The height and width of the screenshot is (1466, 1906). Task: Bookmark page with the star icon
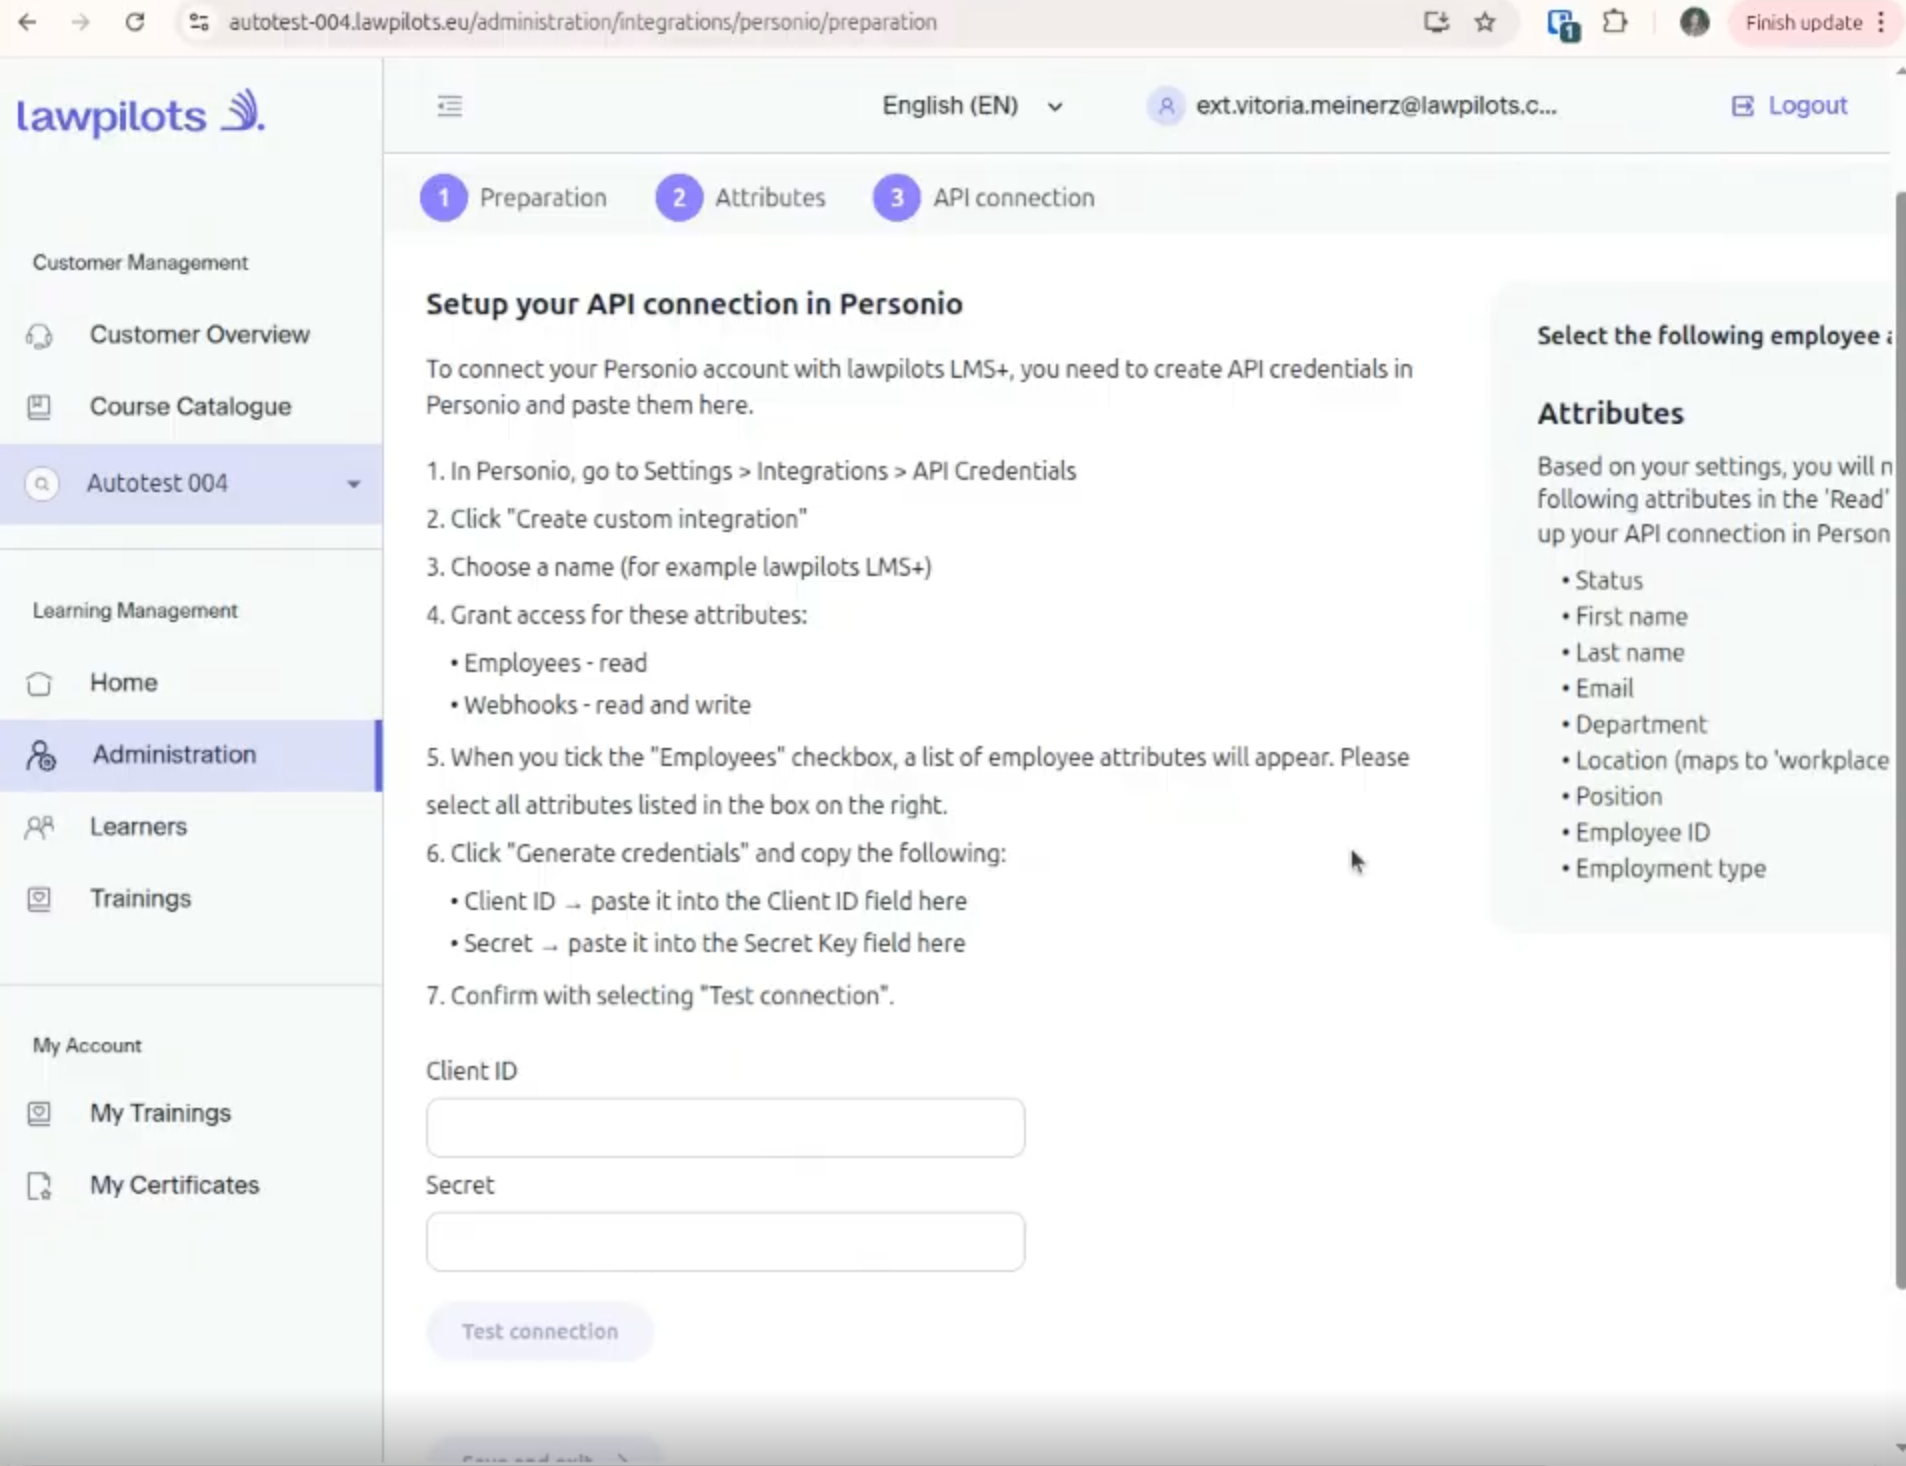(1485, 22)
